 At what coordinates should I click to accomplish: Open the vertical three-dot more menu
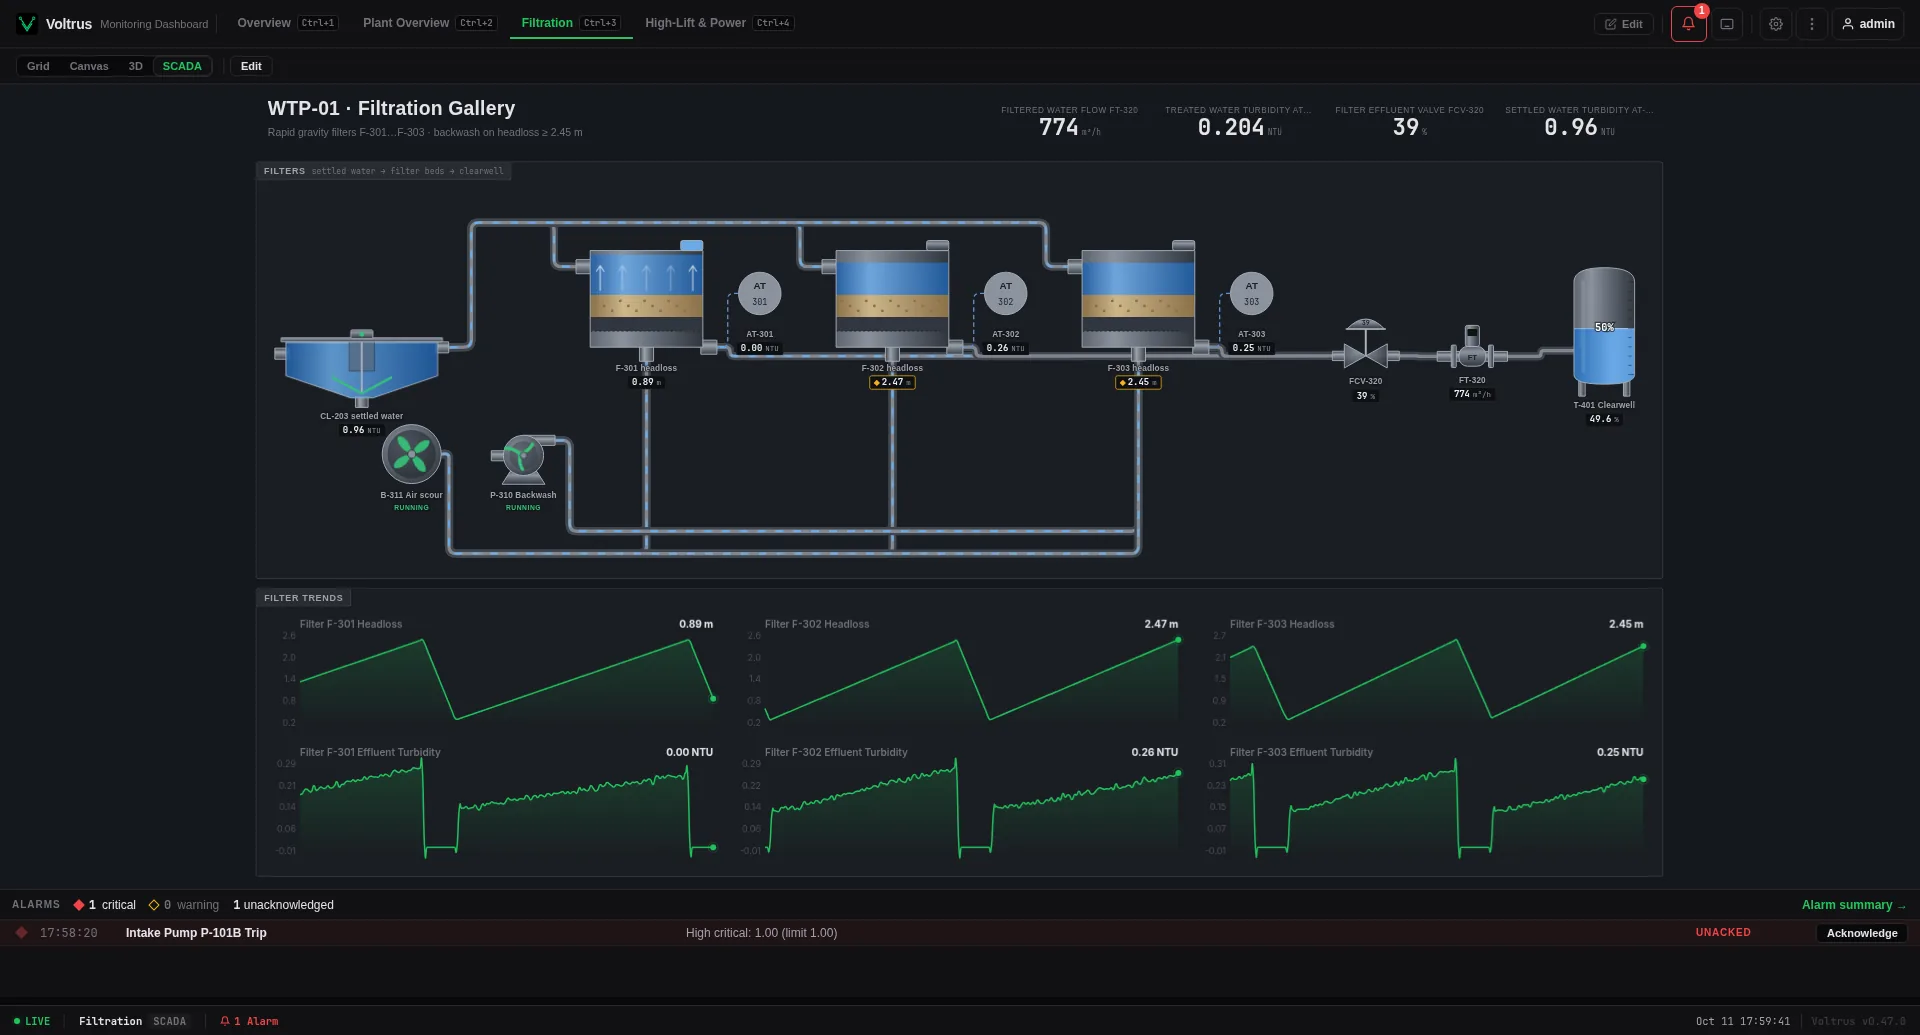(1812, 24)
